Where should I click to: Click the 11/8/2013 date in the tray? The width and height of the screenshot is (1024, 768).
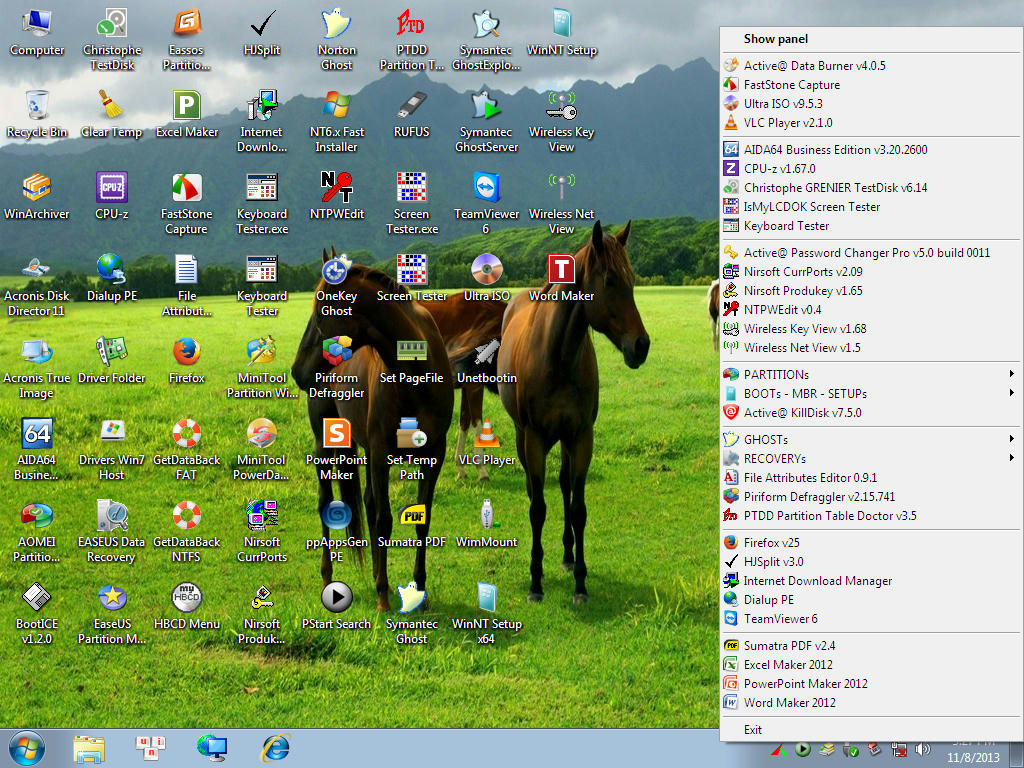[973, 758]
